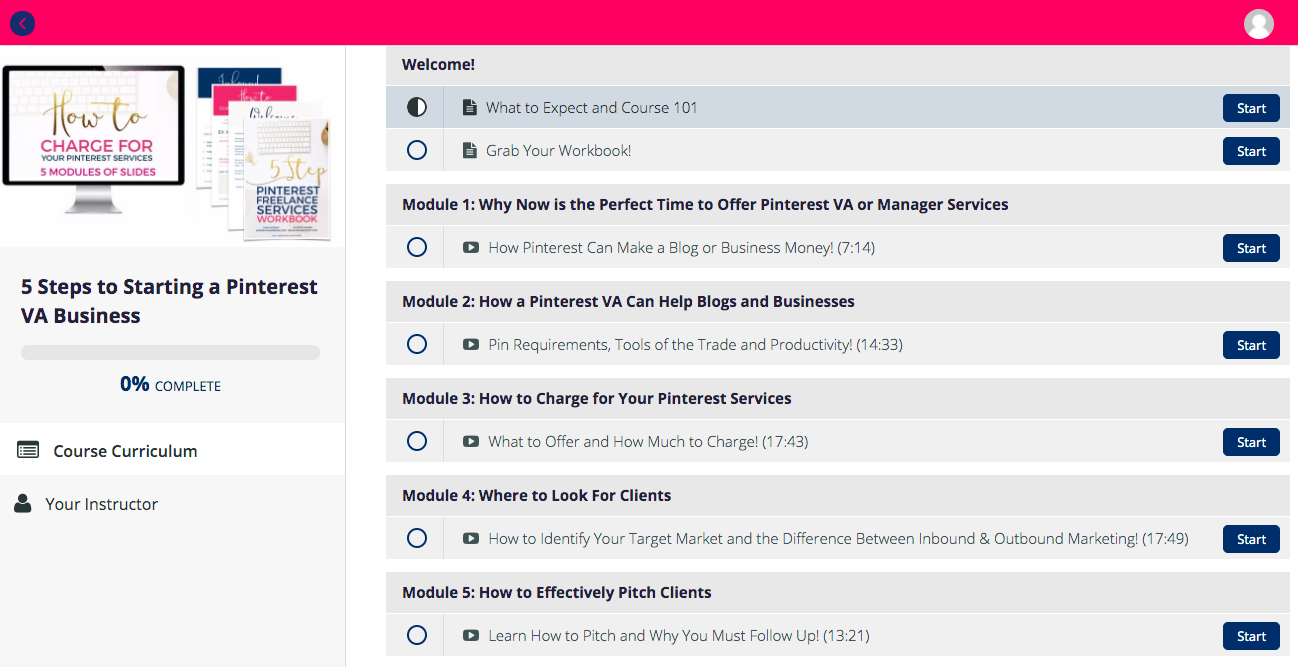Open What to Expect and Course 101 link

coord(592,107)
